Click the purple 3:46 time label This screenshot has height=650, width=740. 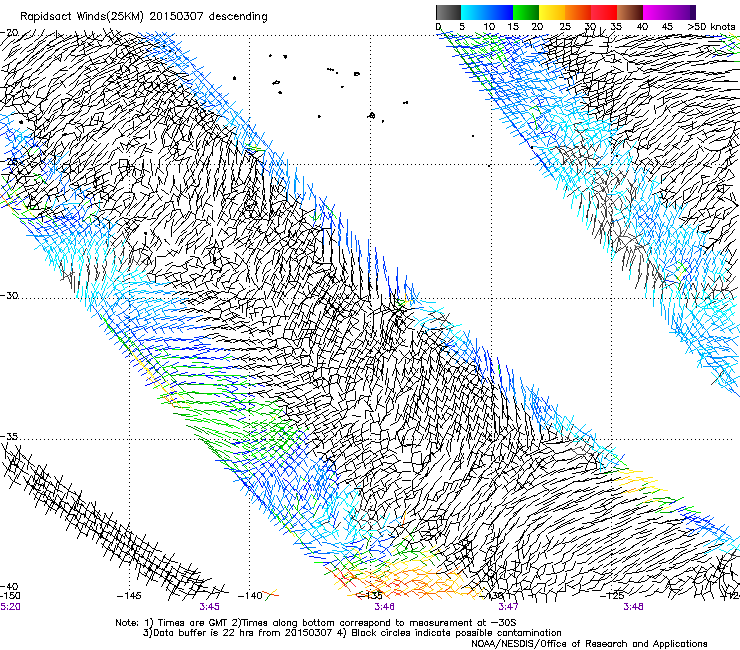(384, 606)
